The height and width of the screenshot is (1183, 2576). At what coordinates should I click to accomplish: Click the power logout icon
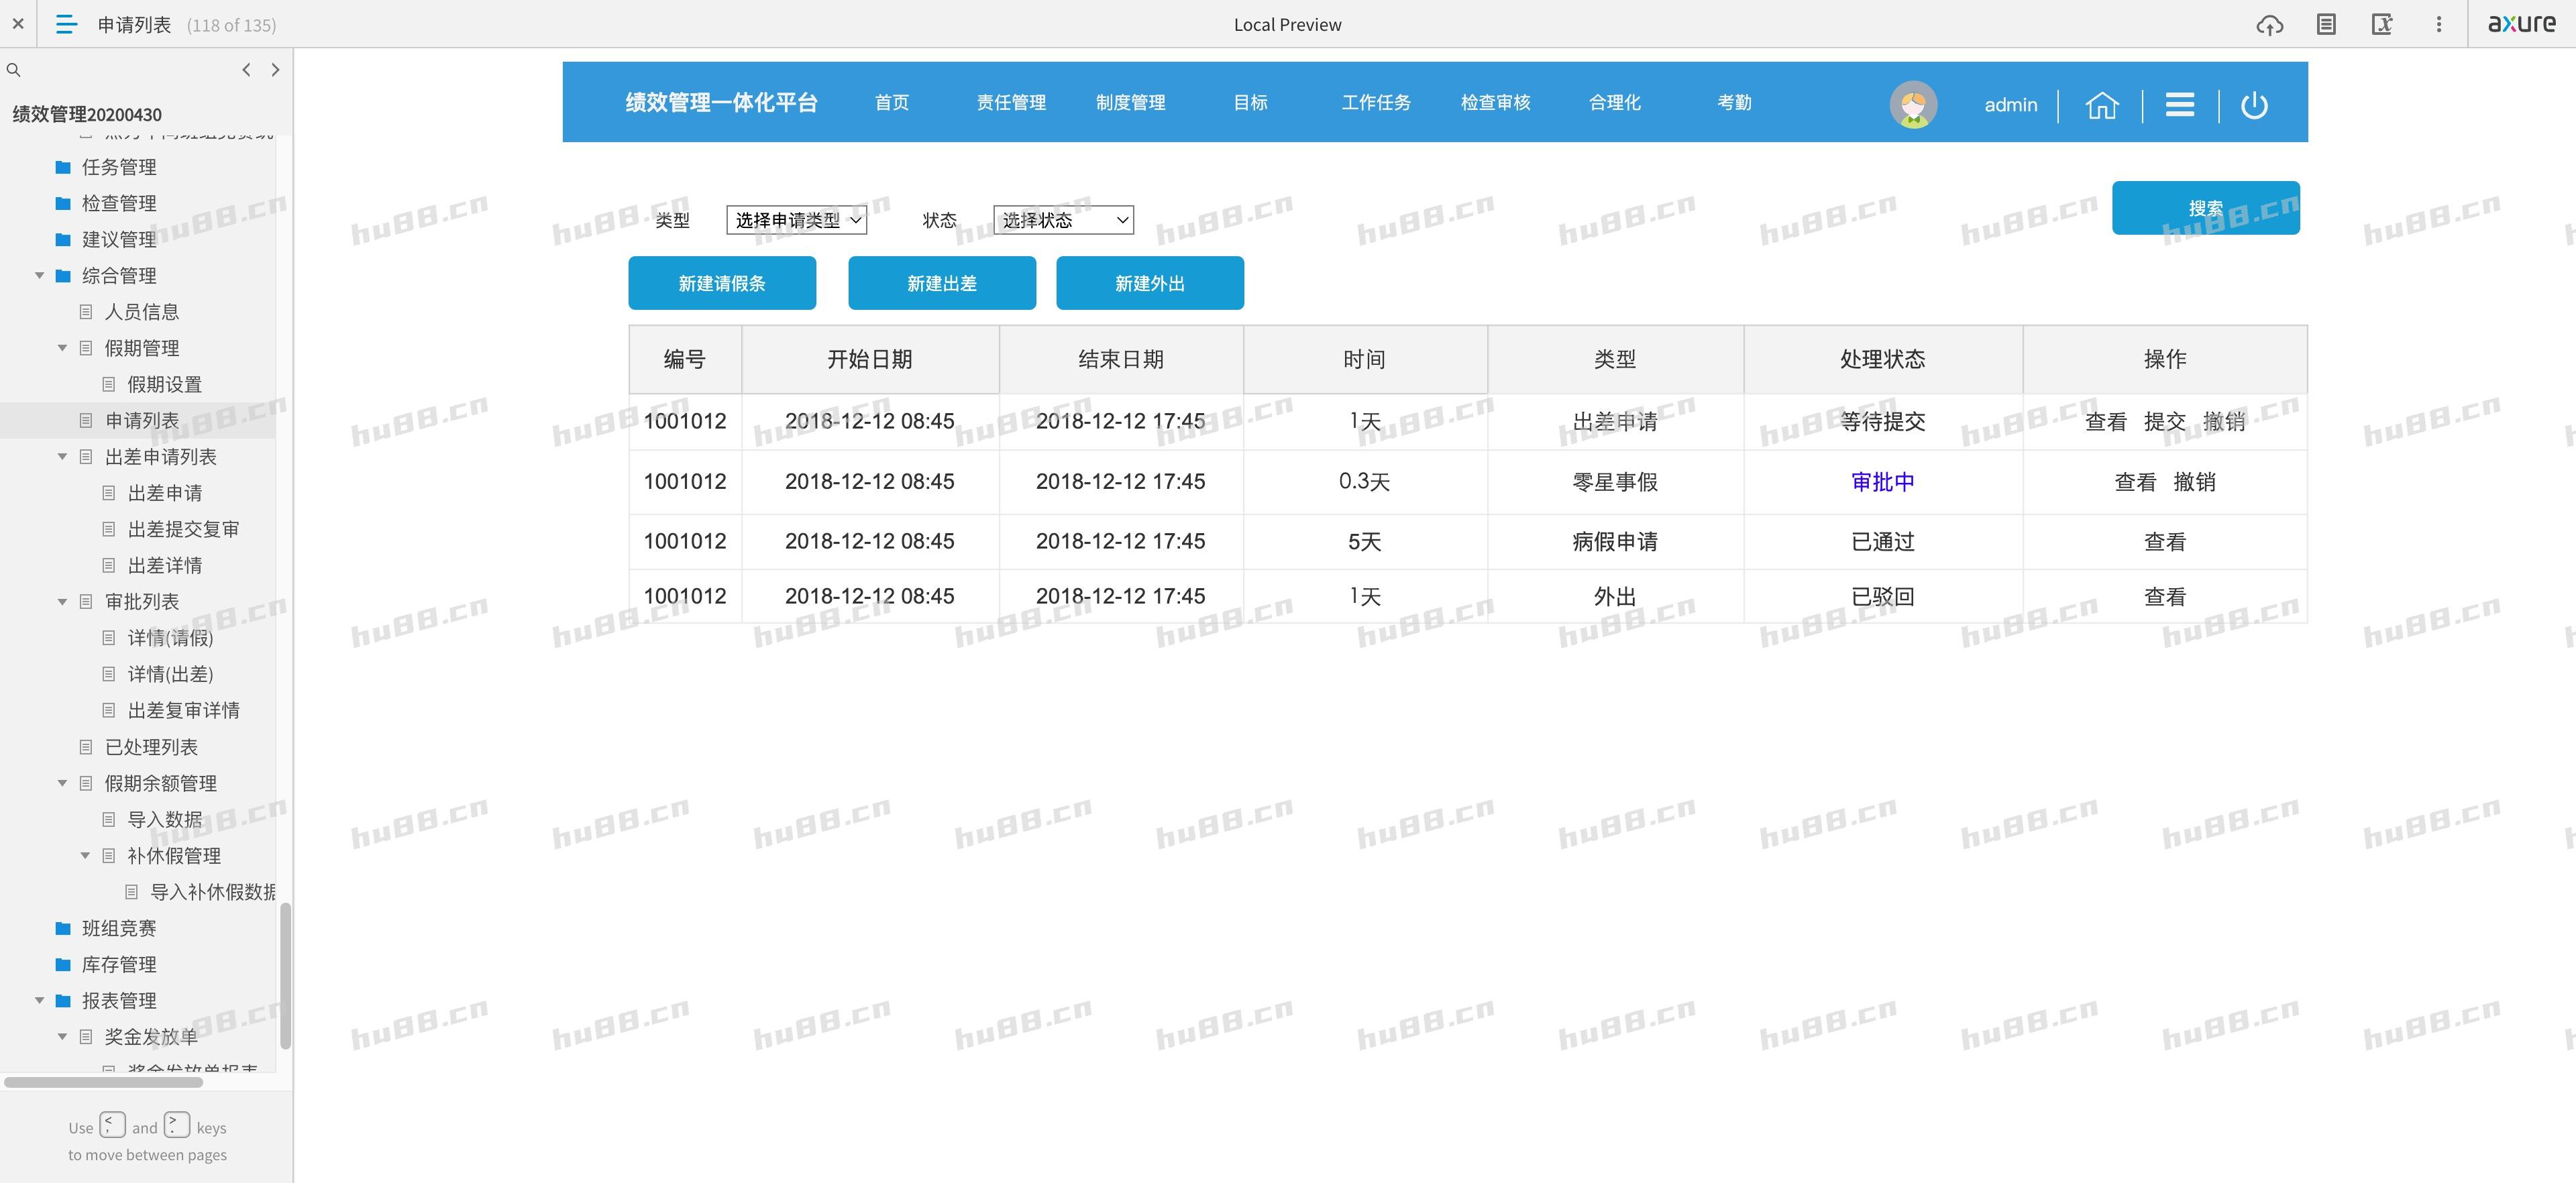click(2254, 105)
